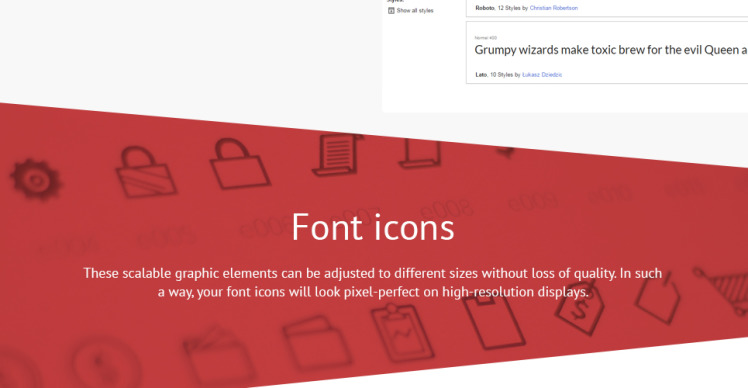Click the Font icons heading

pos(373,227)
